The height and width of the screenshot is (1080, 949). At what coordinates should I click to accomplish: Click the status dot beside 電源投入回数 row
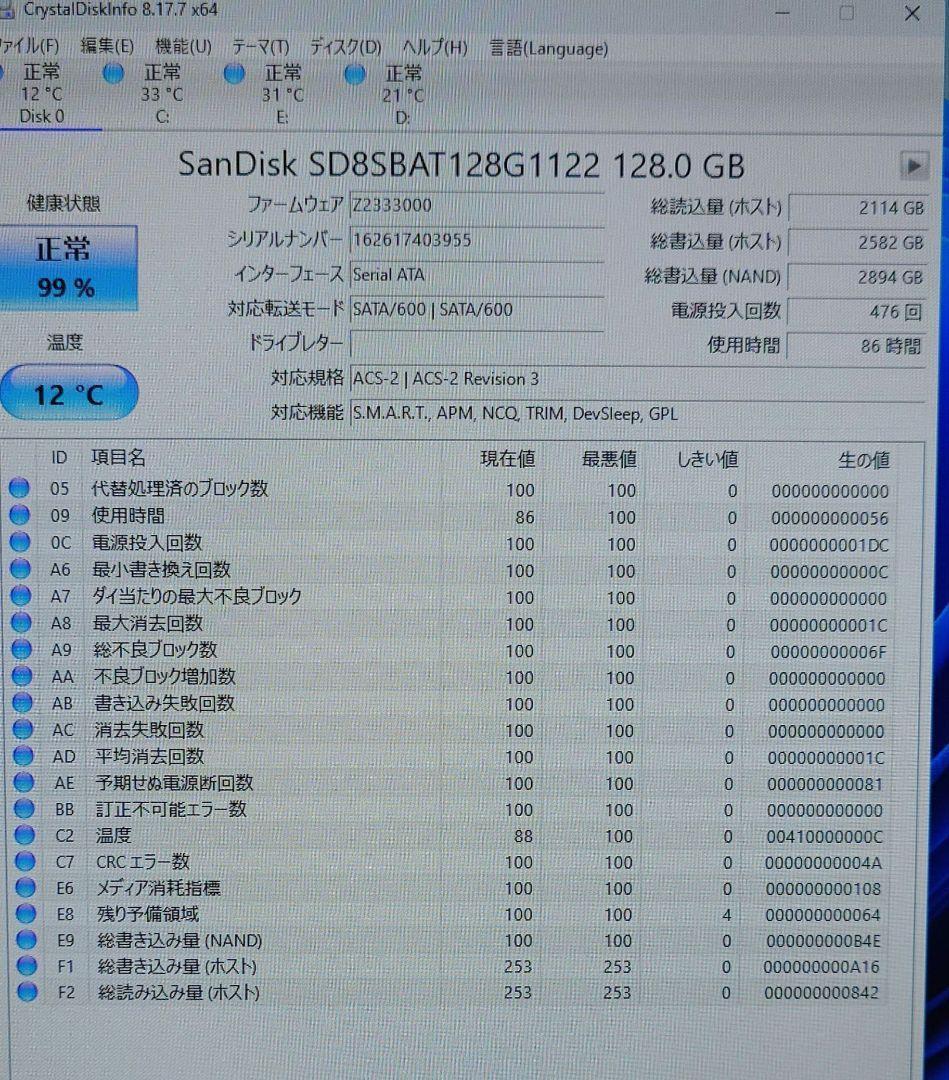click(x=21, y=543)
